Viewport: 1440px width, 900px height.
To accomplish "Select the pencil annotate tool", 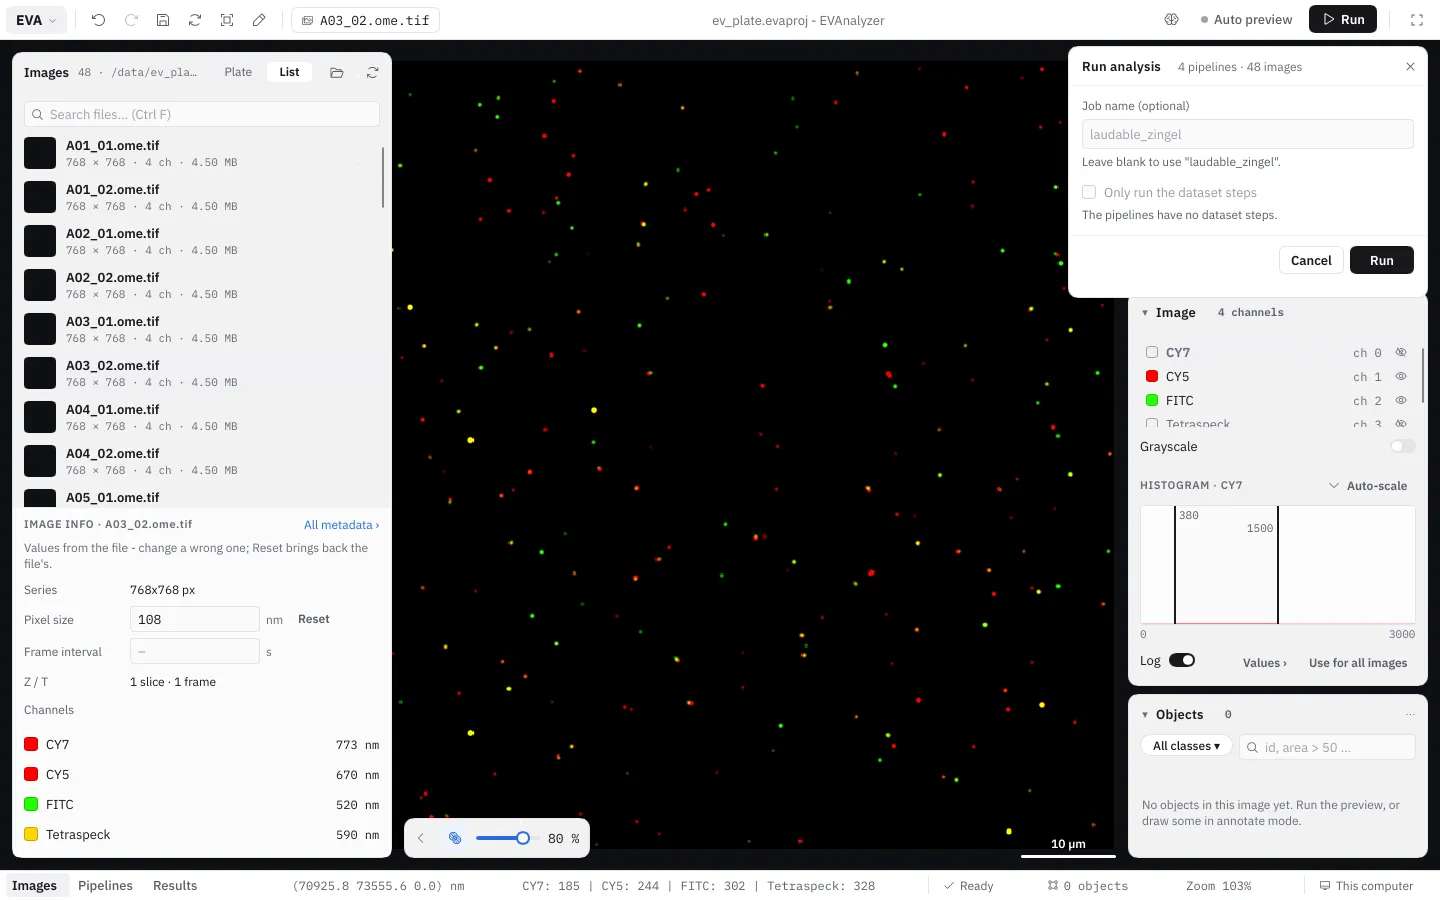I will point(259,20).
